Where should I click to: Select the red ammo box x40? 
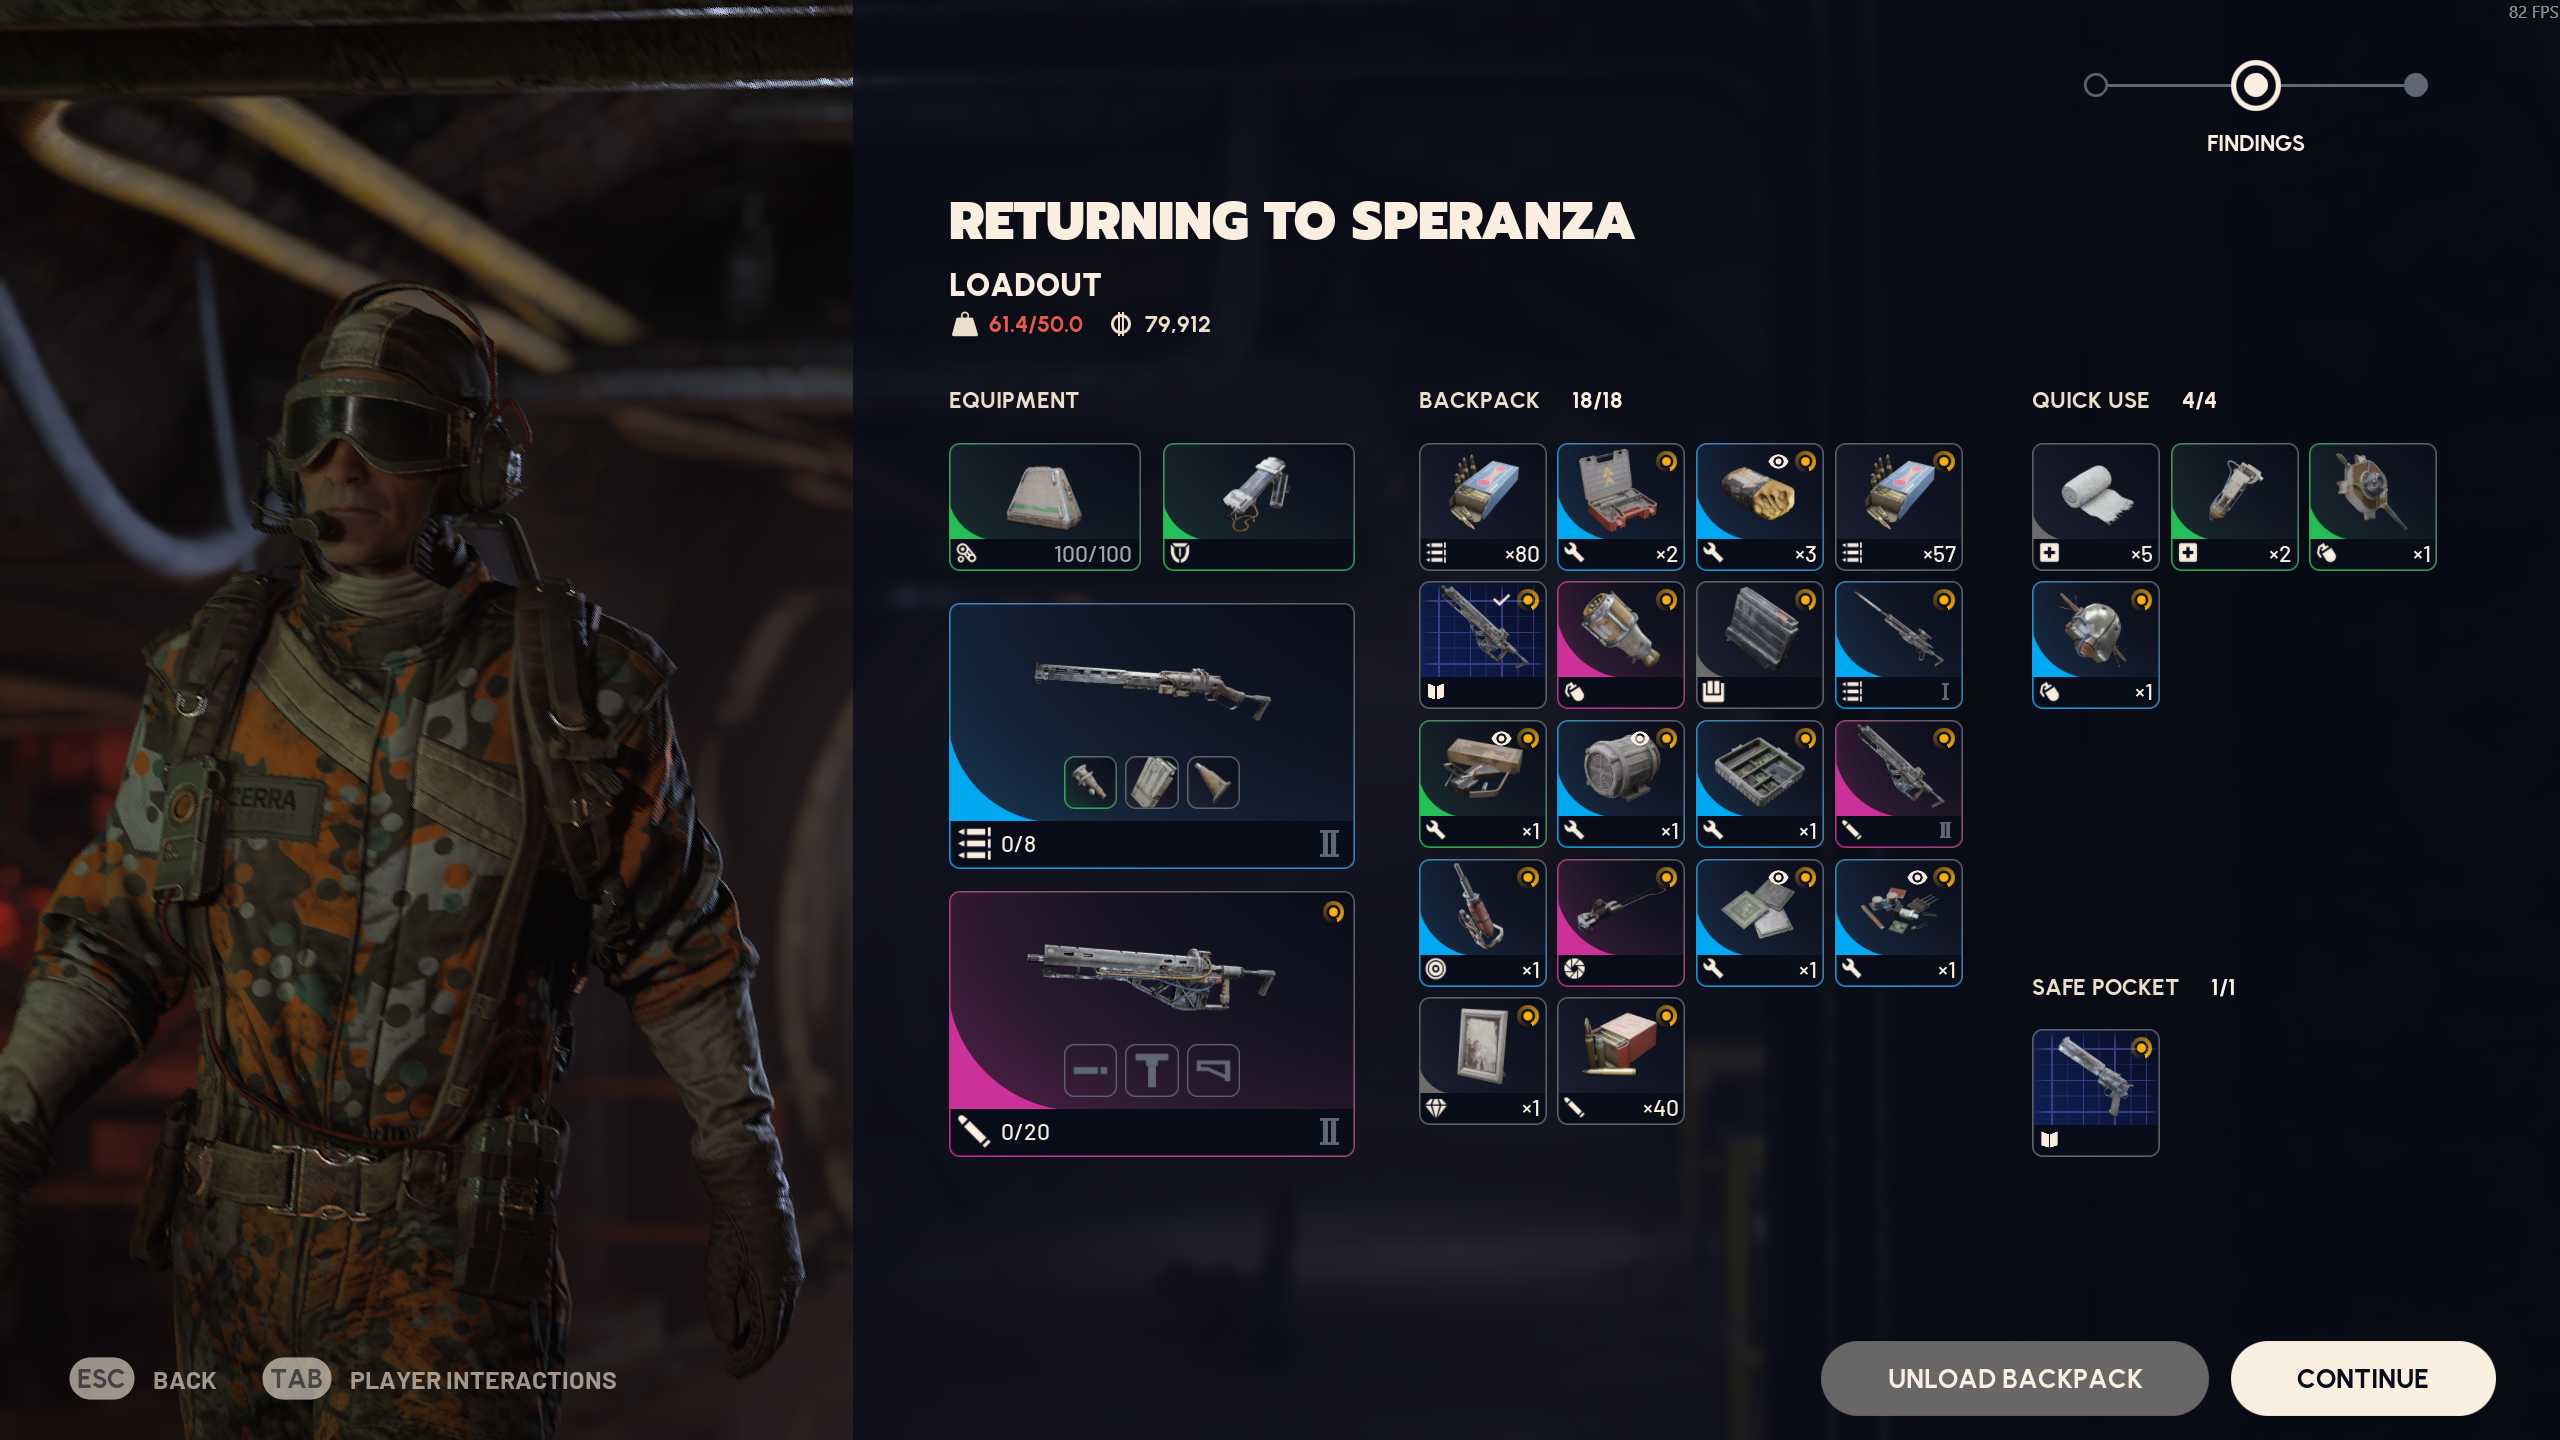[x=1620, y=1061]
